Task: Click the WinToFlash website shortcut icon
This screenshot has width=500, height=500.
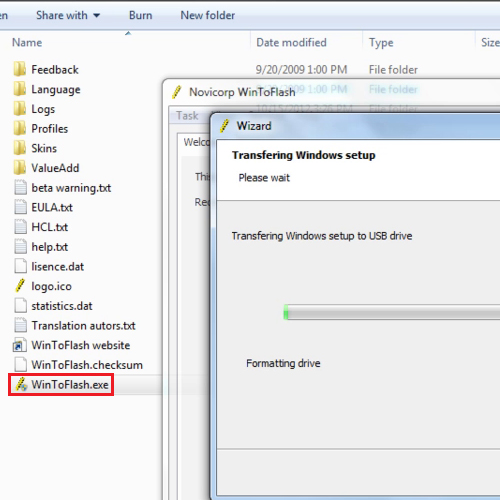Action: [20, 345]
